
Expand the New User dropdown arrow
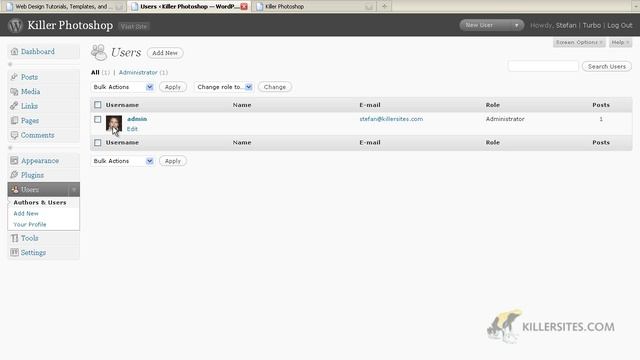click(516, 25)
